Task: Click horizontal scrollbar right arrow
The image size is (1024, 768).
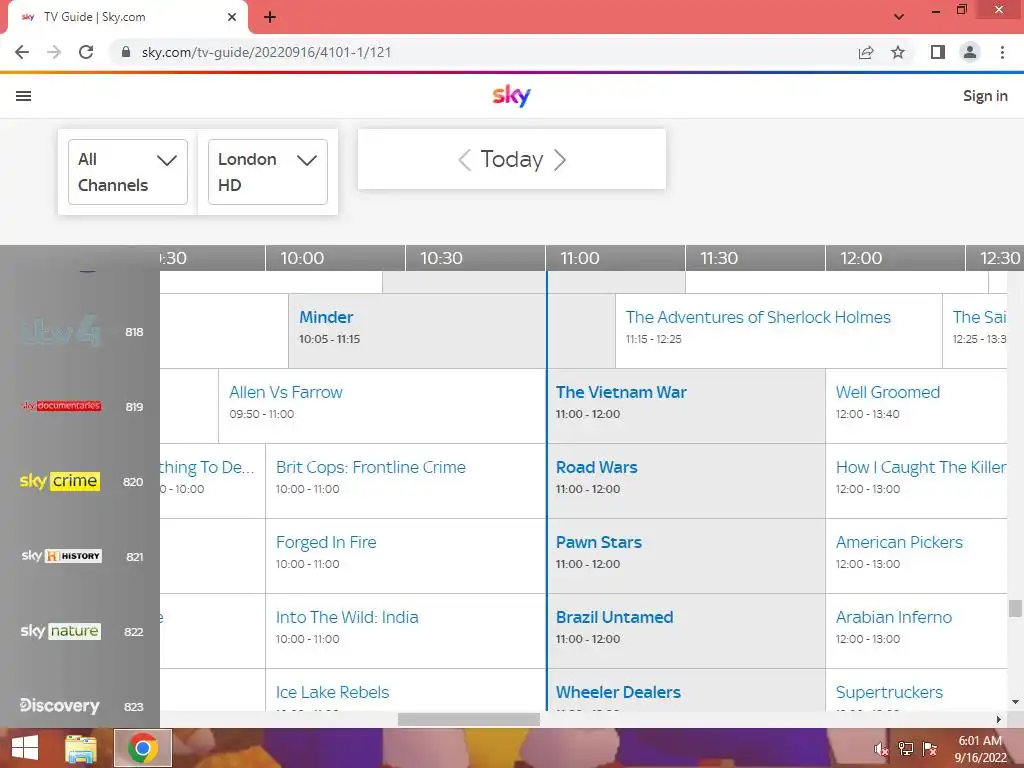Action: (x=999, y=719)
